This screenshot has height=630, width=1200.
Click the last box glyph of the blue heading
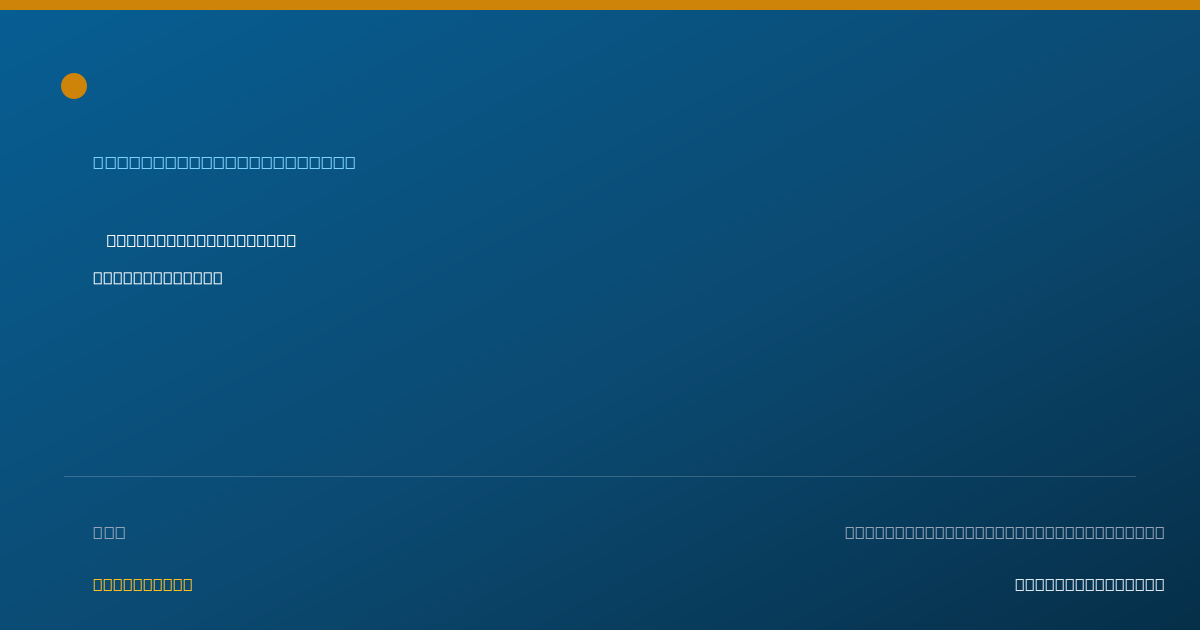pos(350,162)
